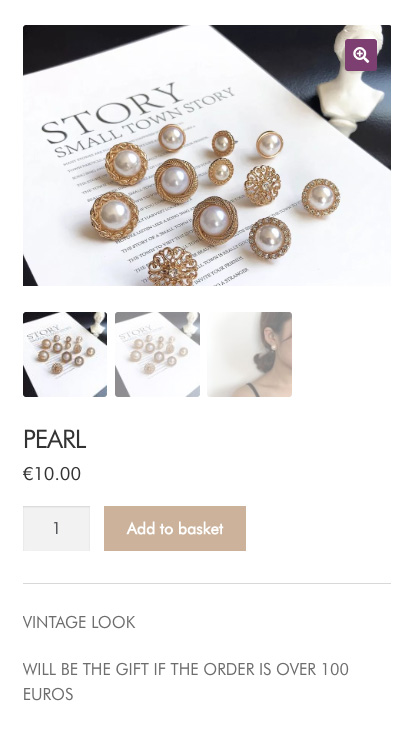Screen dimensions: 414x736
Task: Click the filigree flower earring at photo bottom
Action: (172, 267)
